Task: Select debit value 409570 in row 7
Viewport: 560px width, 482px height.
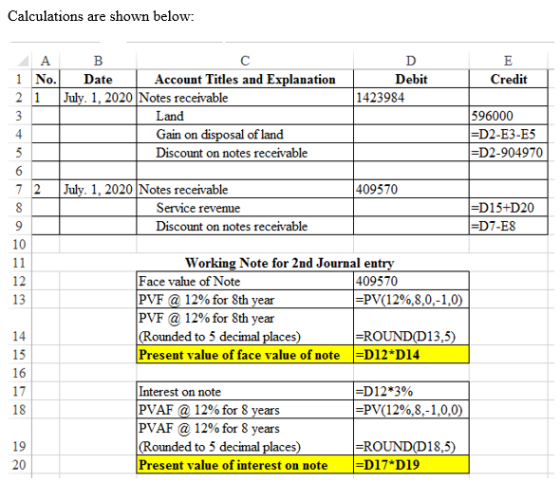Action: pyautogui.click(x=411, y=189)
